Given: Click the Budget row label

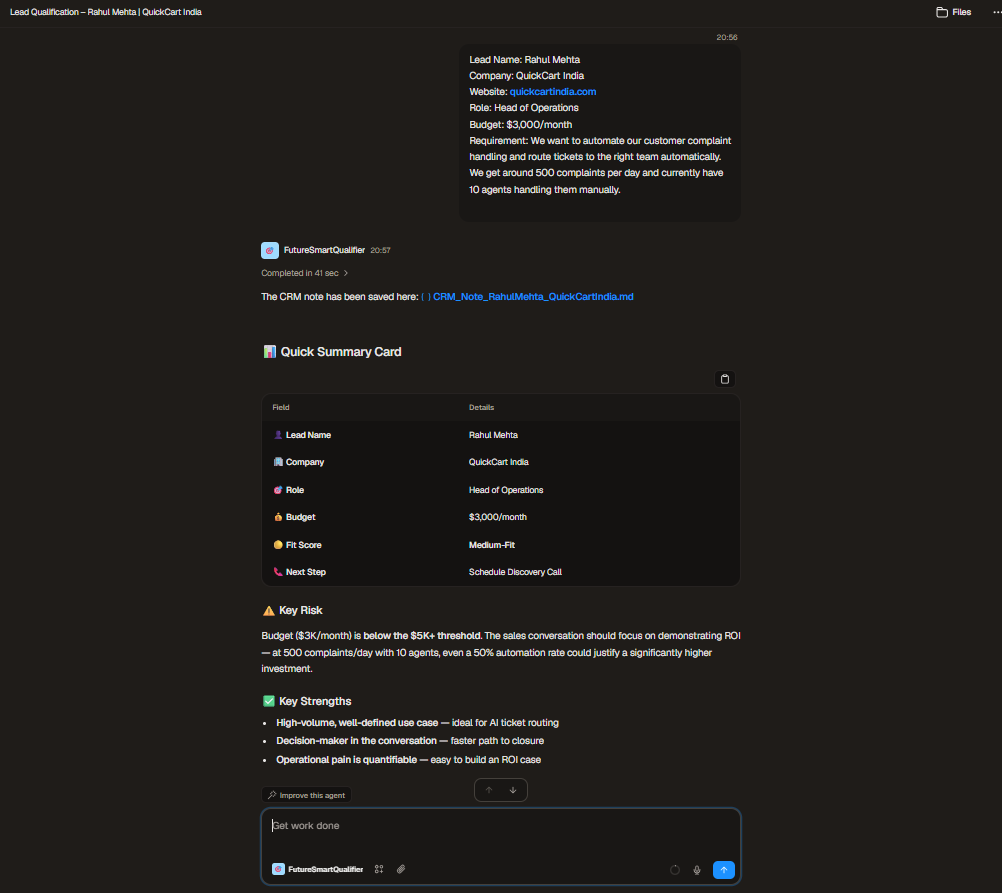Looking at the screenshot, I should coord(300,517).
